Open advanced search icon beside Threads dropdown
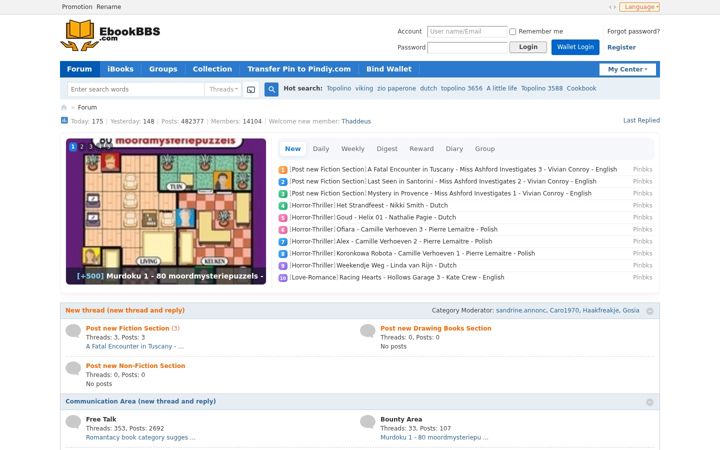720x450 pixels. [x=251, y=90]
